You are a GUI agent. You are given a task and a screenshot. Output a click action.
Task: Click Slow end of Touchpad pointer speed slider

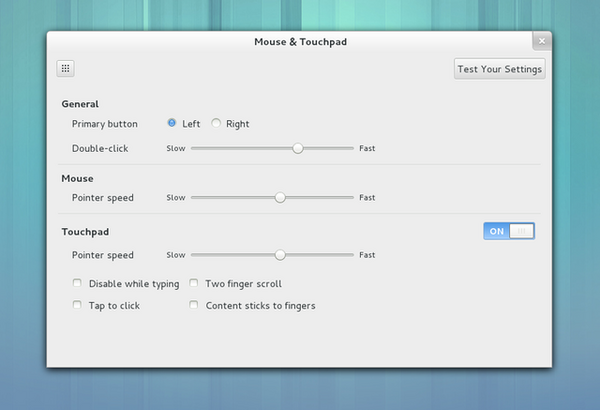(x=194, y=255)
